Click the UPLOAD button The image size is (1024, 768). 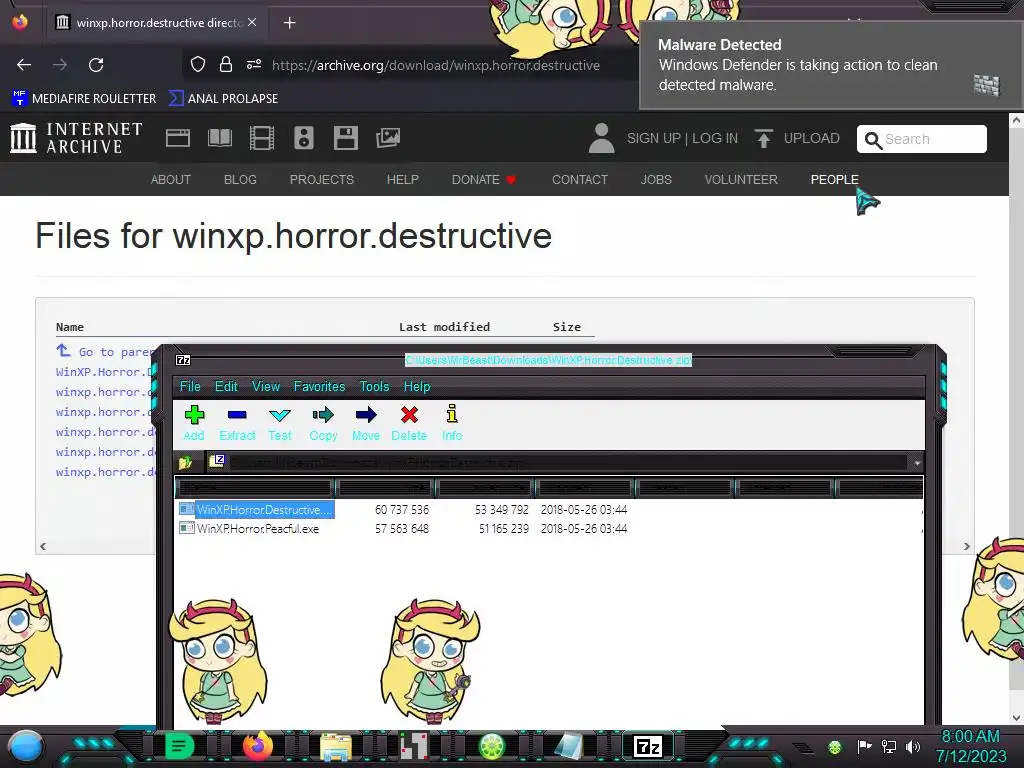tap(797, 138)
